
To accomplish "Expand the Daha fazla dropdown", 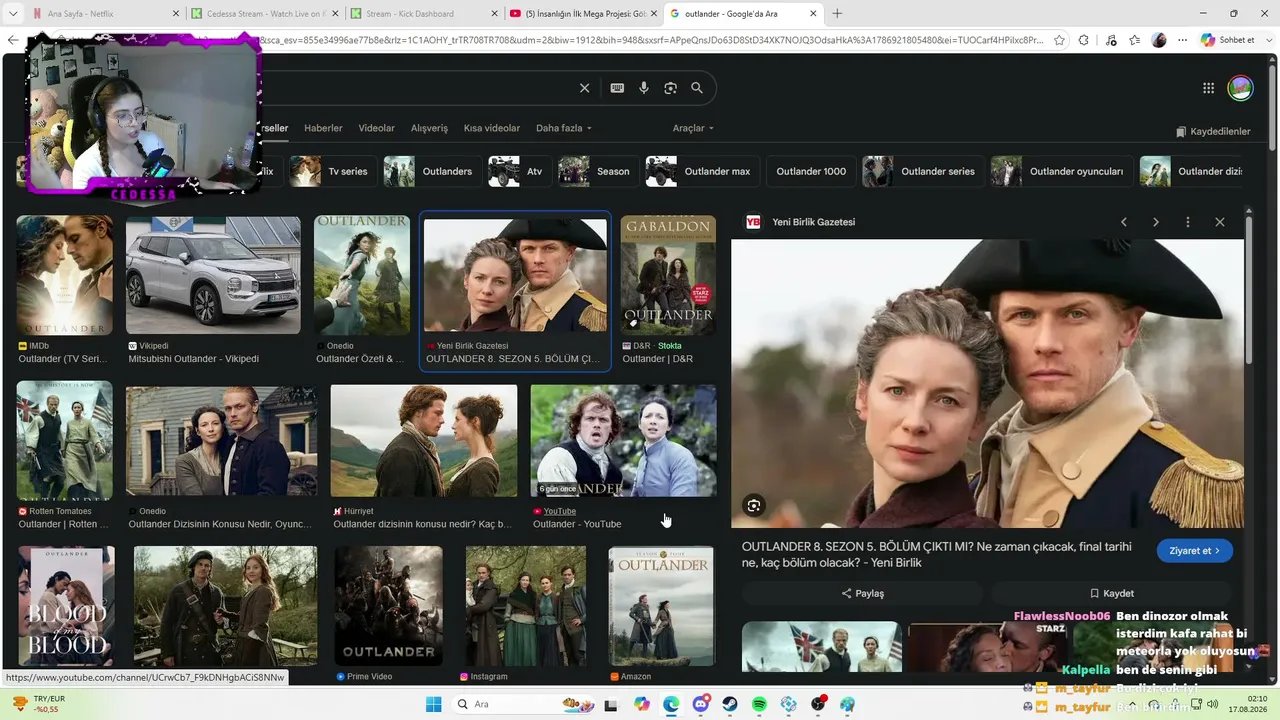I will point(564,128).
